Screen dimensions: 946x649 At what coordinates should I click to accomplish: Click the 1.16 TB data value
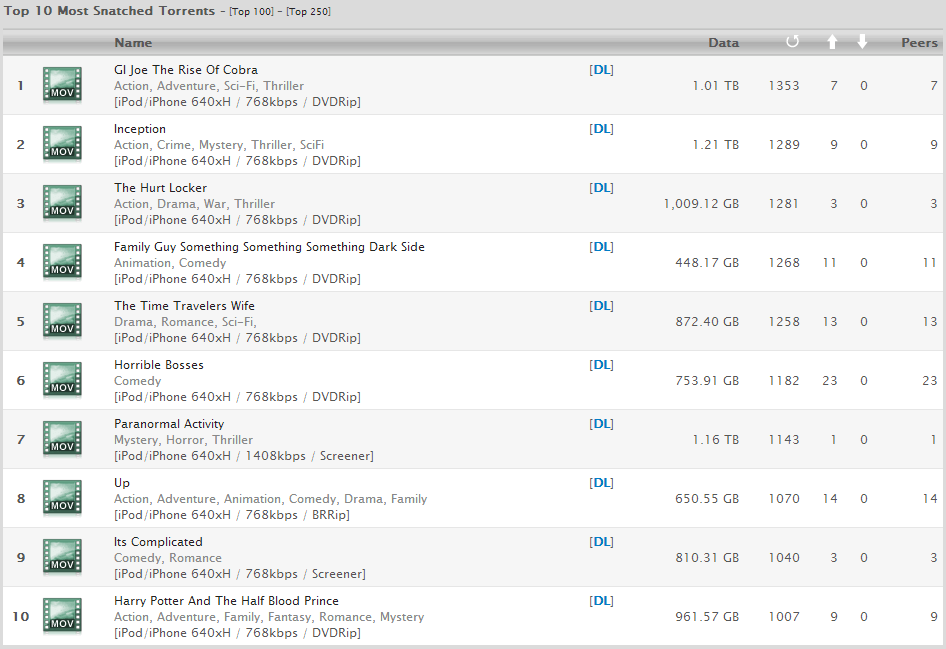pos(716,440)
